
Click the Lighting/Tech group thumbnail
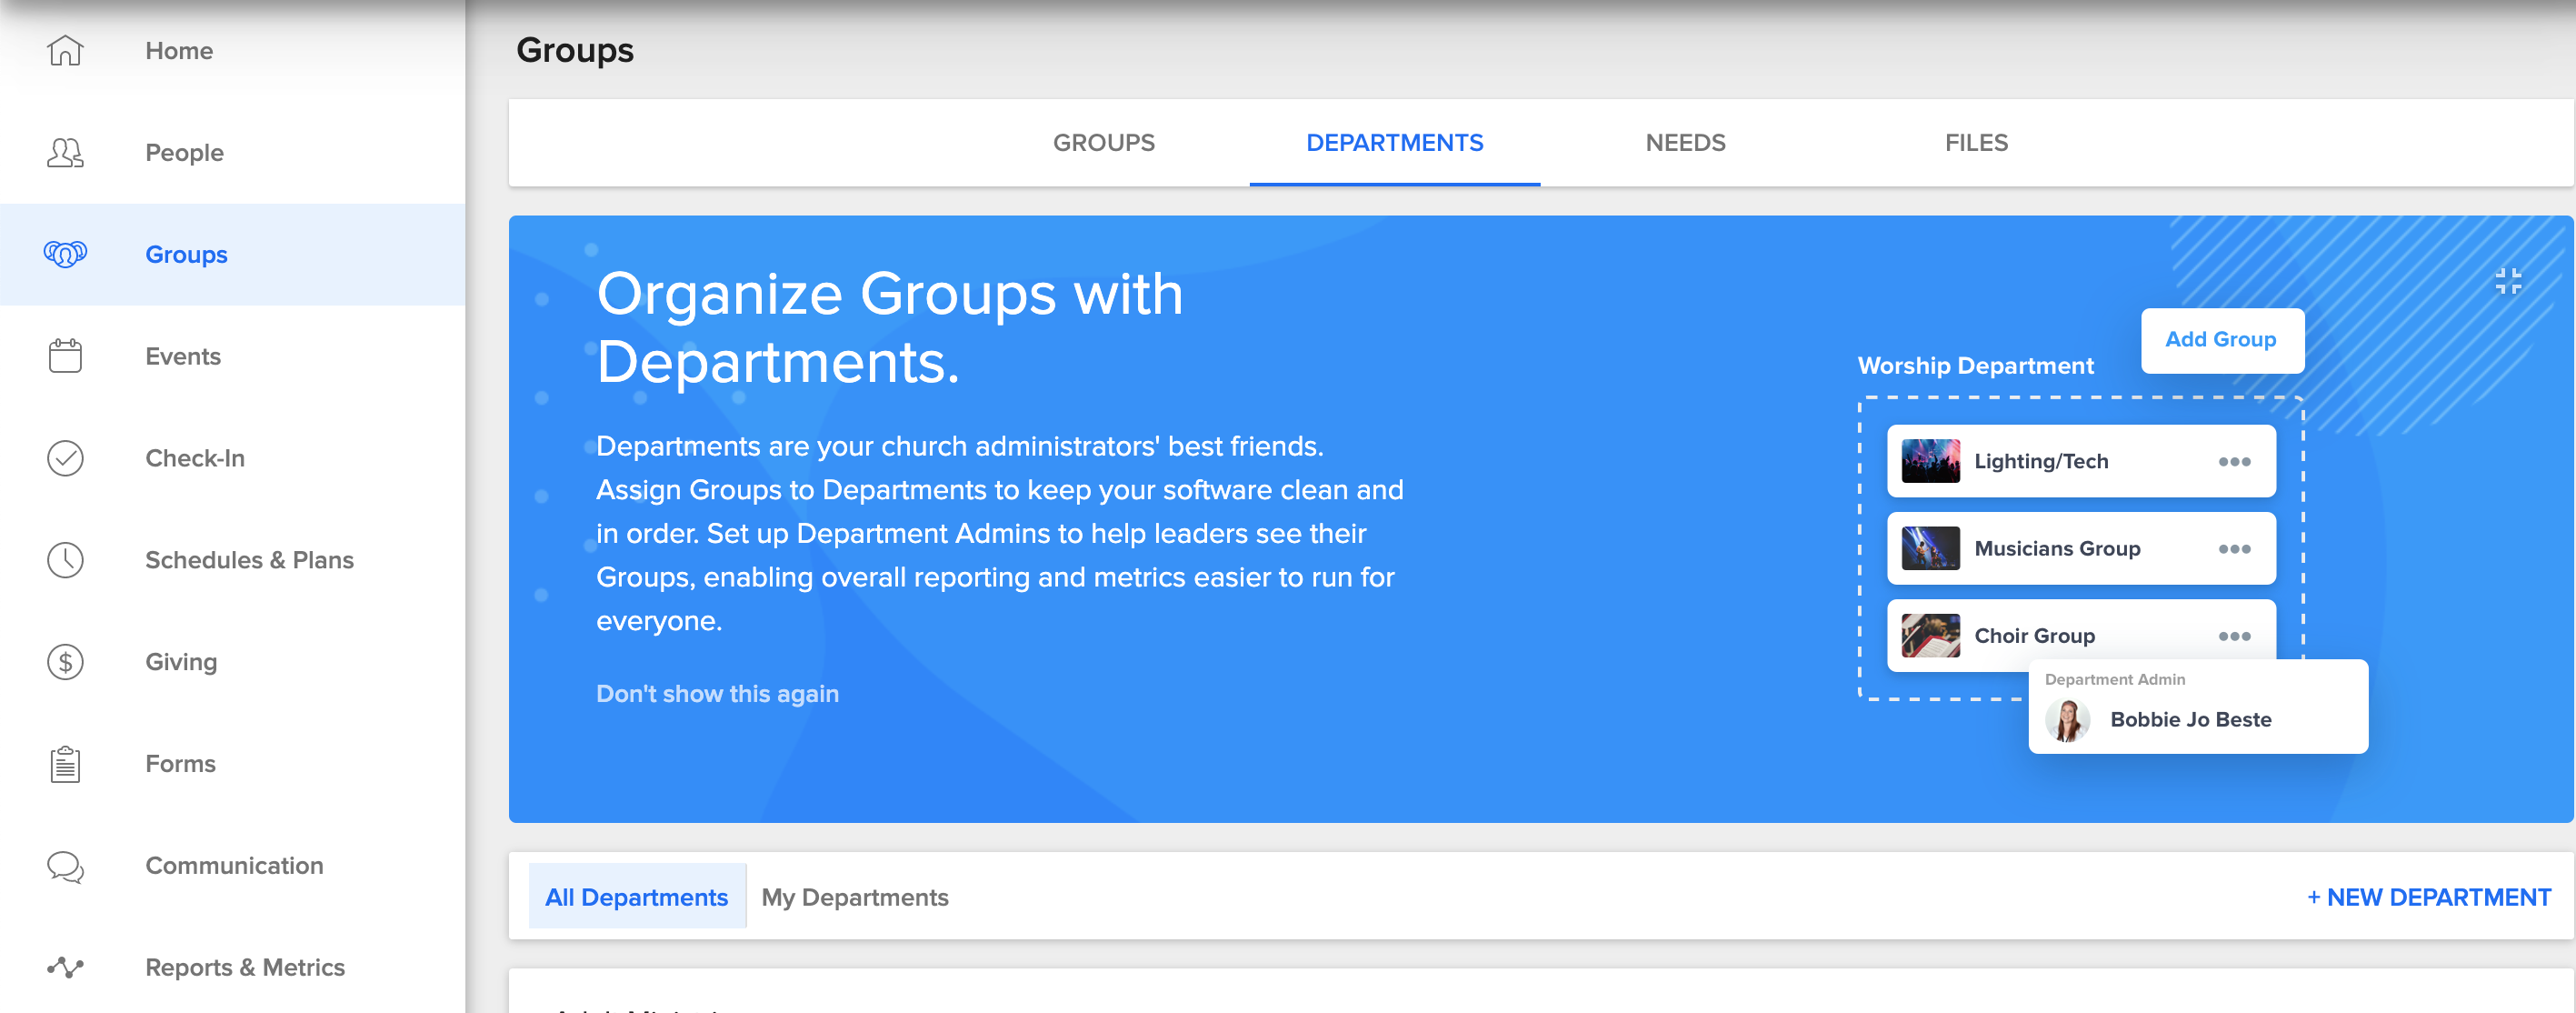click(x=1930, y=461)
